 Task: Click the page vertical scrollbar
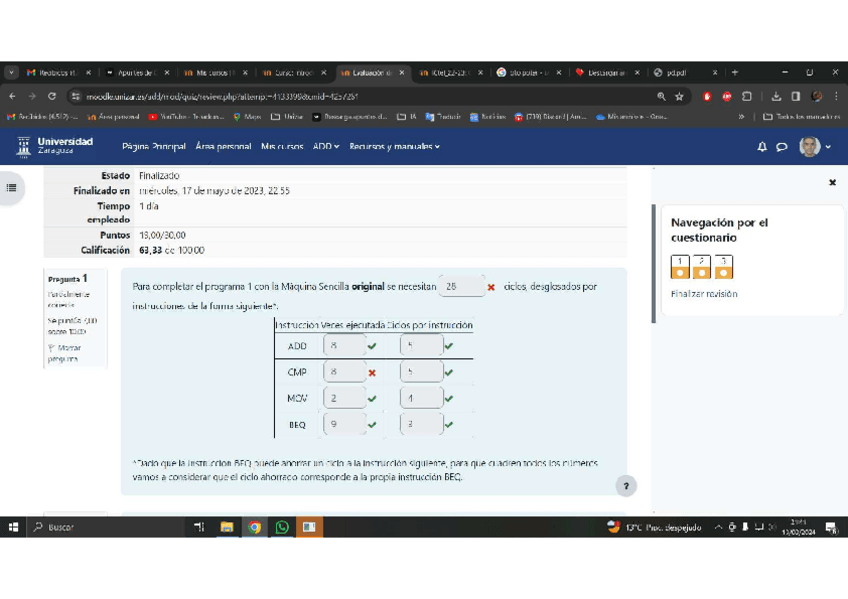pyautogui.click(x=654, y=264)
